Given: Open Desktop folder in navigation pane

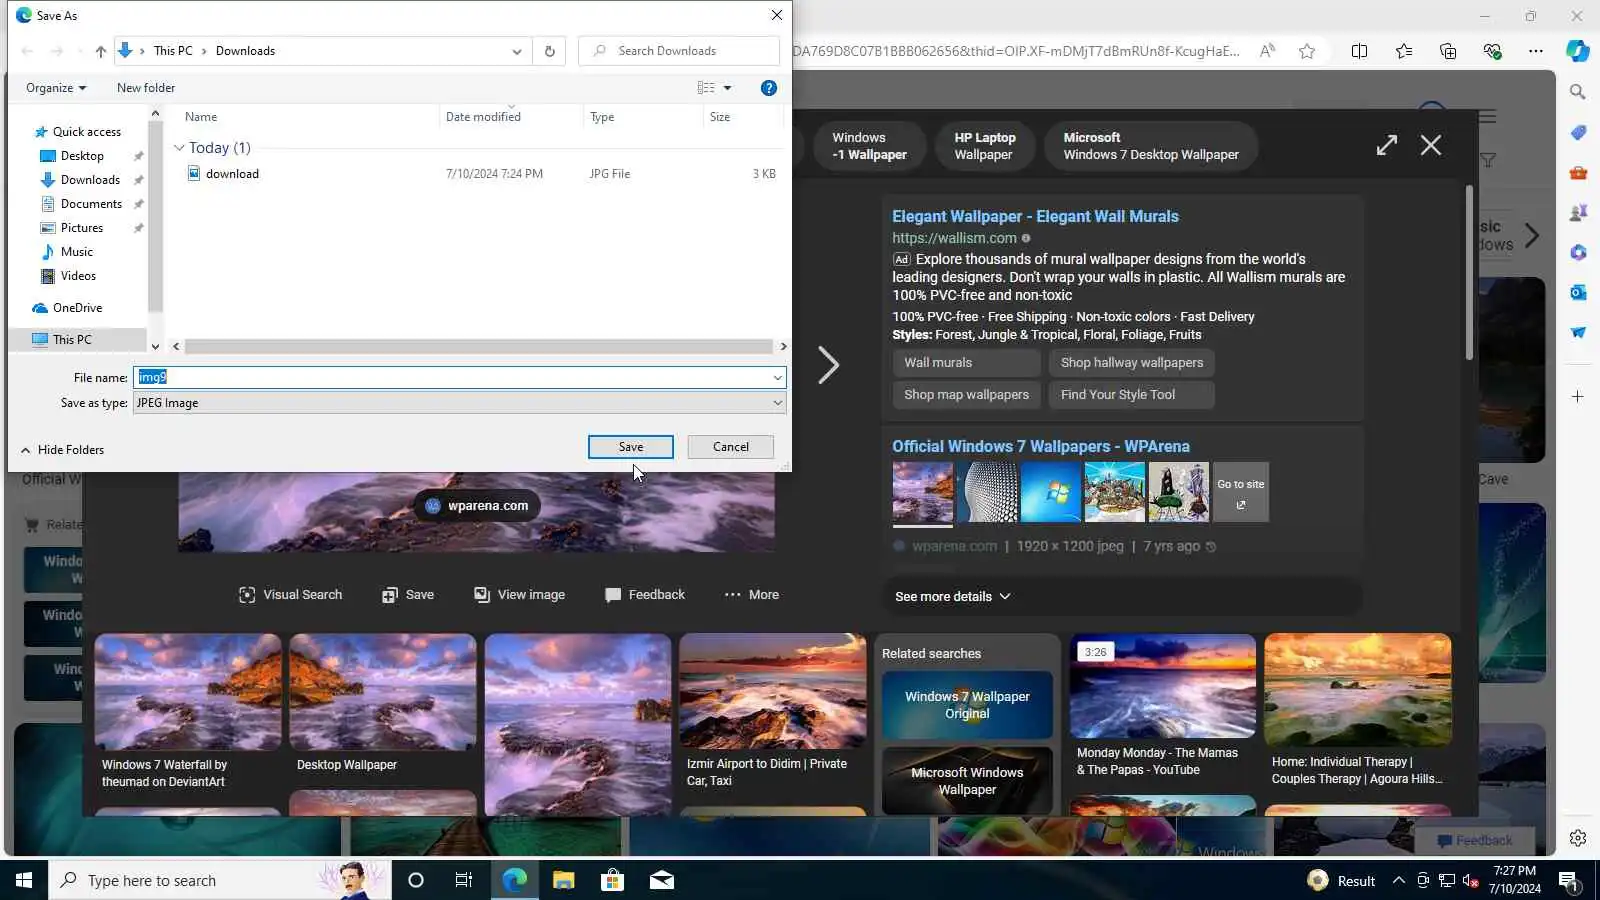Looking at the screenshot, I should (82, 156).
